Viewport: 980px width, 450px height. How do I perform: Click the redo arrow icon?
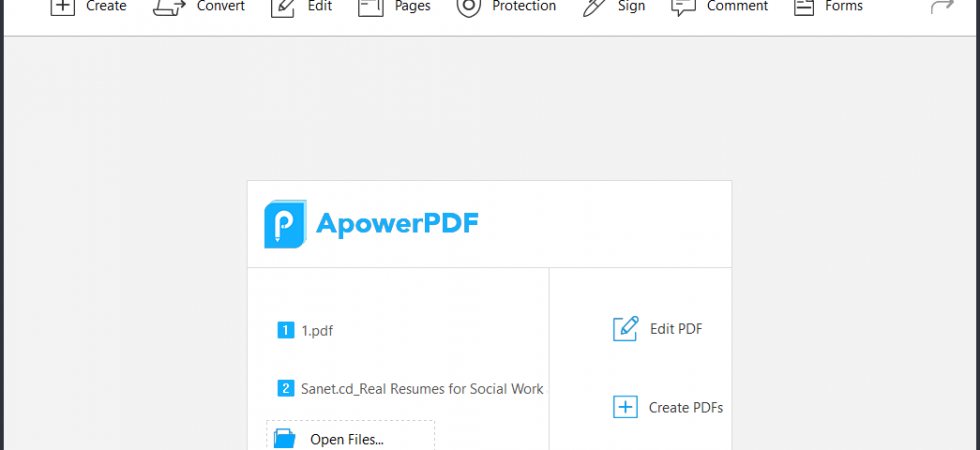pyautogui.click(x=942, y=6)
